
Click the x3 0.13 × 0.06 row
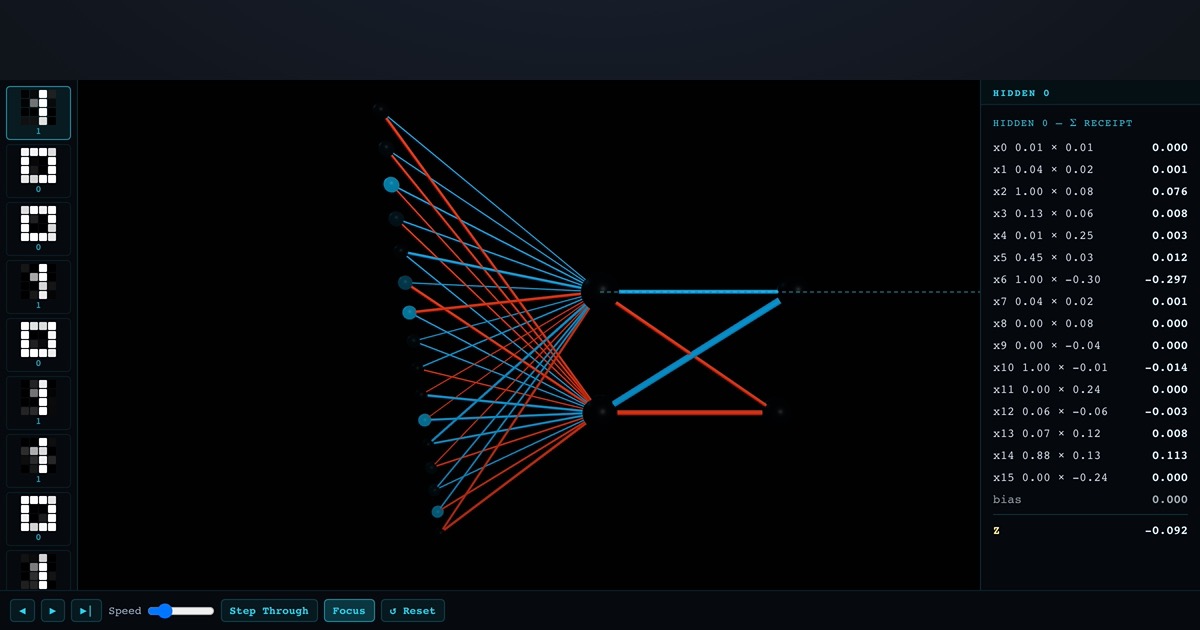(x=1090, y=213)
